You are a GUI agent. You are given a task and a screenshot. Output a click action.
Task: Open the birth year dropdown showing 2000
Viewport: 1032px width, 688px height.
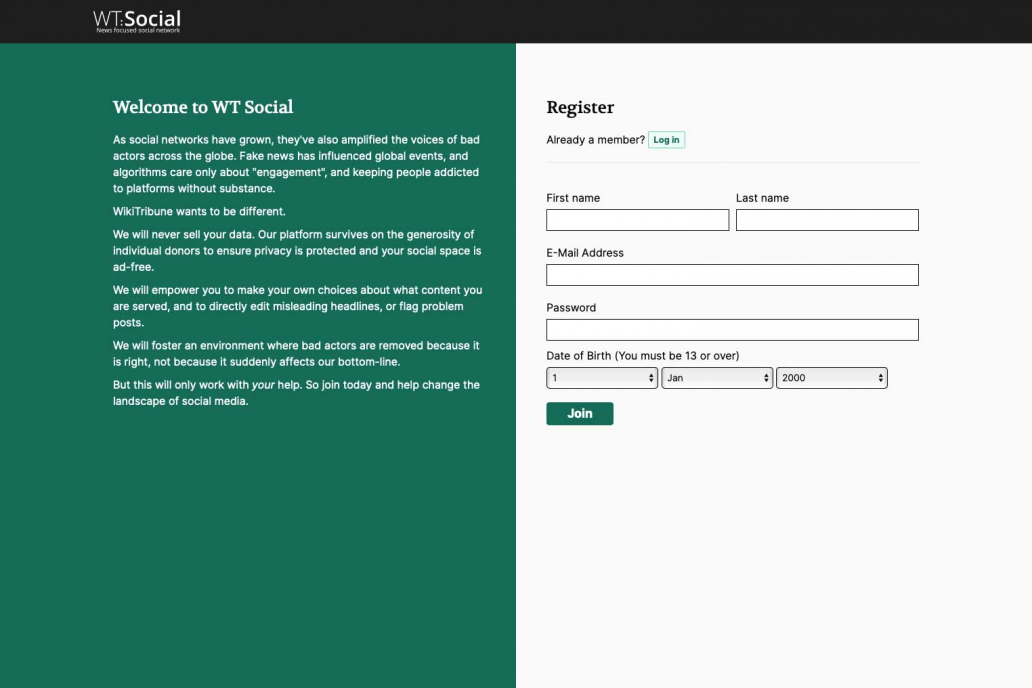pyautogui.click(x=831, y=378)
